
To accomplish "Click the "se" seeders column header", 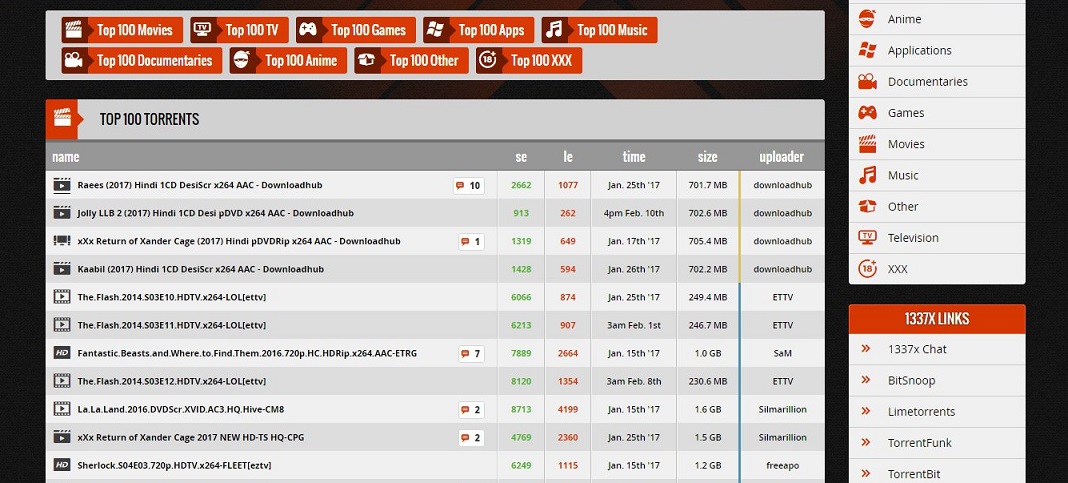I will tap(521, 157).
